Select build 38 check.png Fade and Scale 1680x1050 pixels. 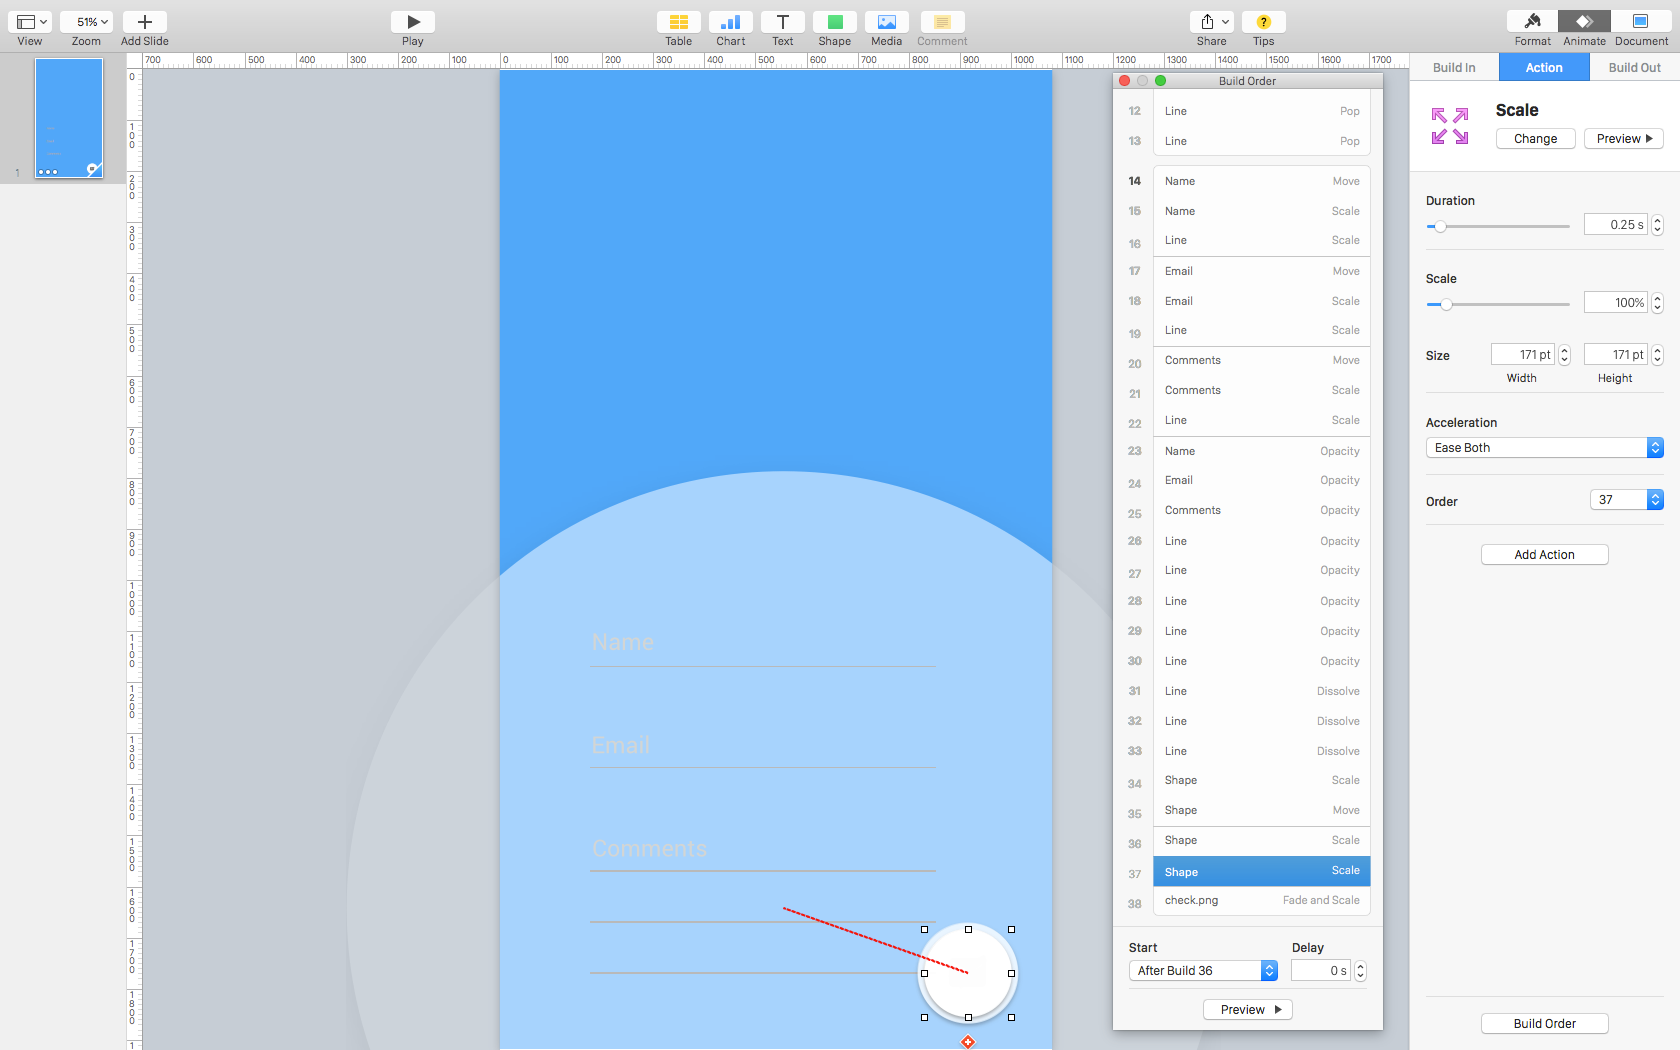(1262, 901)
